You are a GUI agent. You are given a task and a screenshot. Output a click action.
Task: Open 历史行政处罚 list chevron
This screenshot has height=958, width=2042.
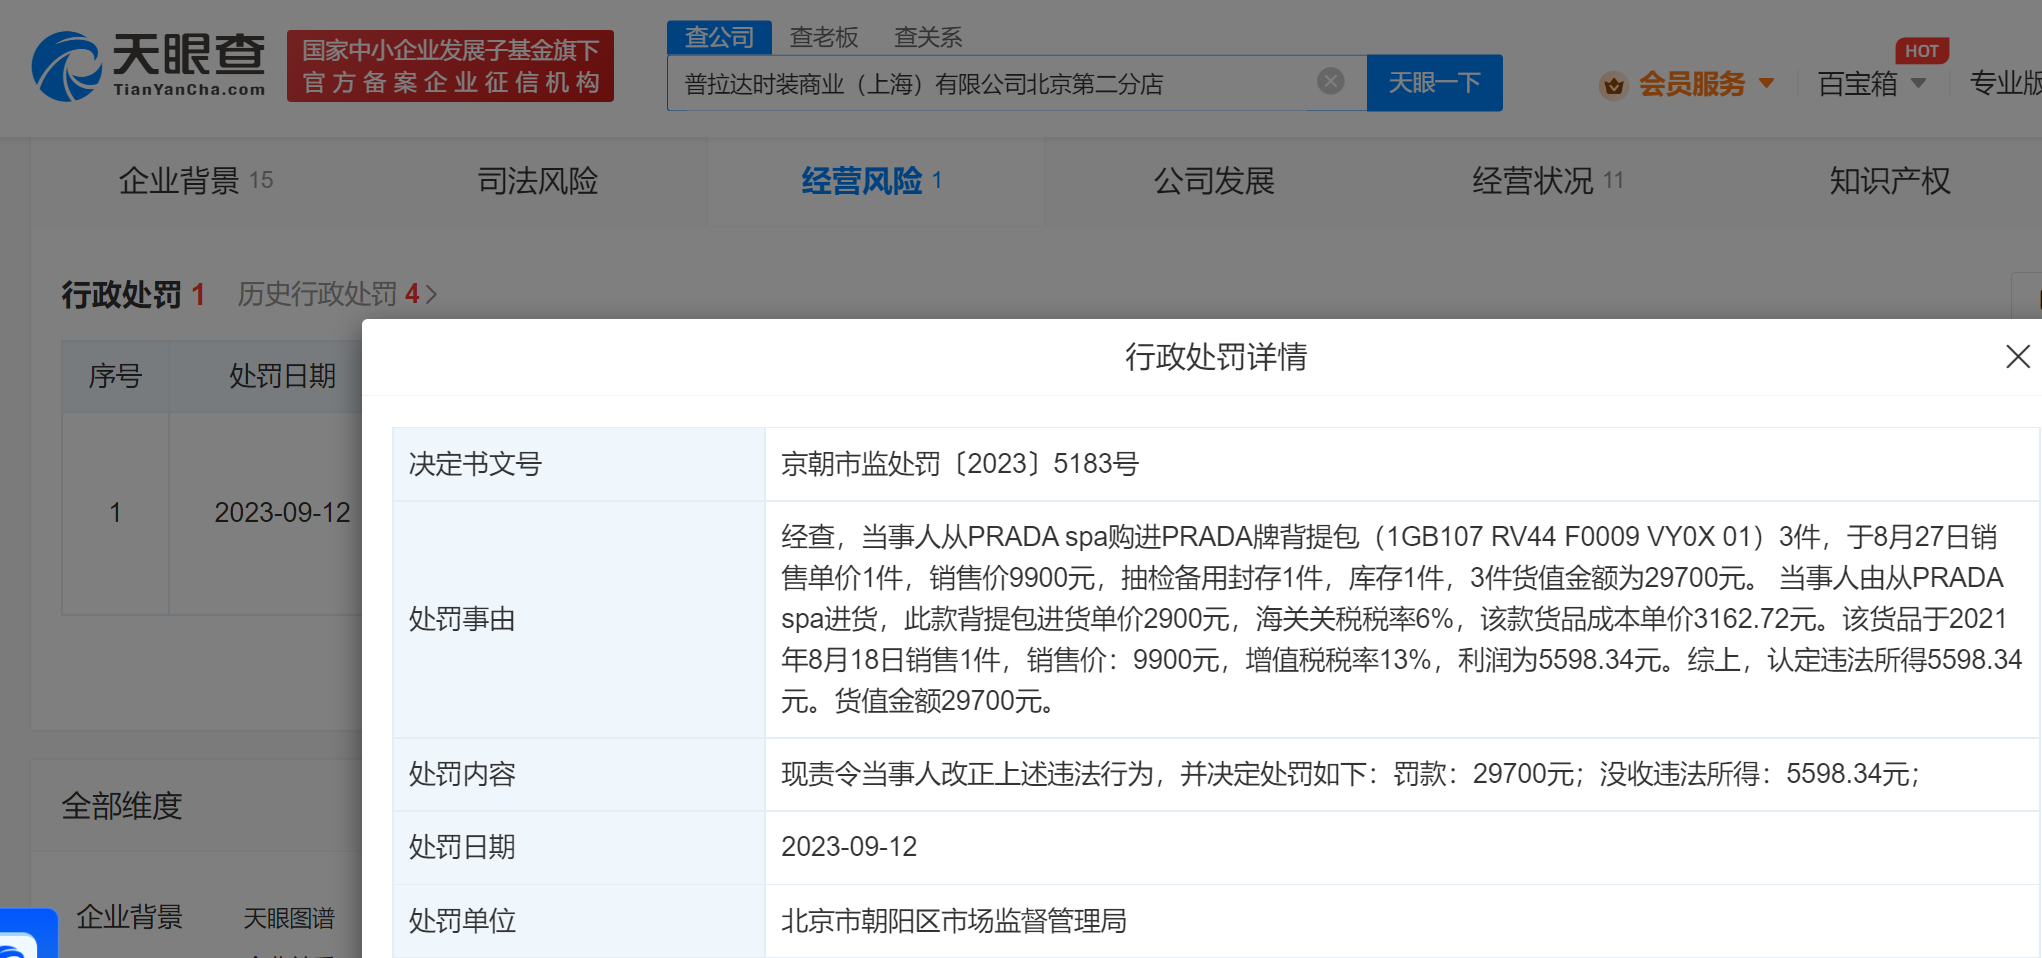click(431, 295)
